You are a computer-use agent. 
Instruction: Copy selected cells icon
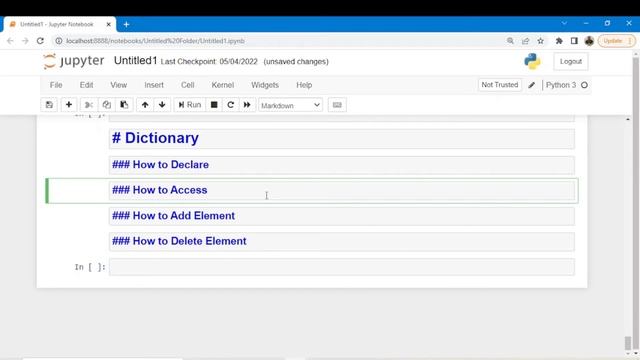click(x=107, y=105)
